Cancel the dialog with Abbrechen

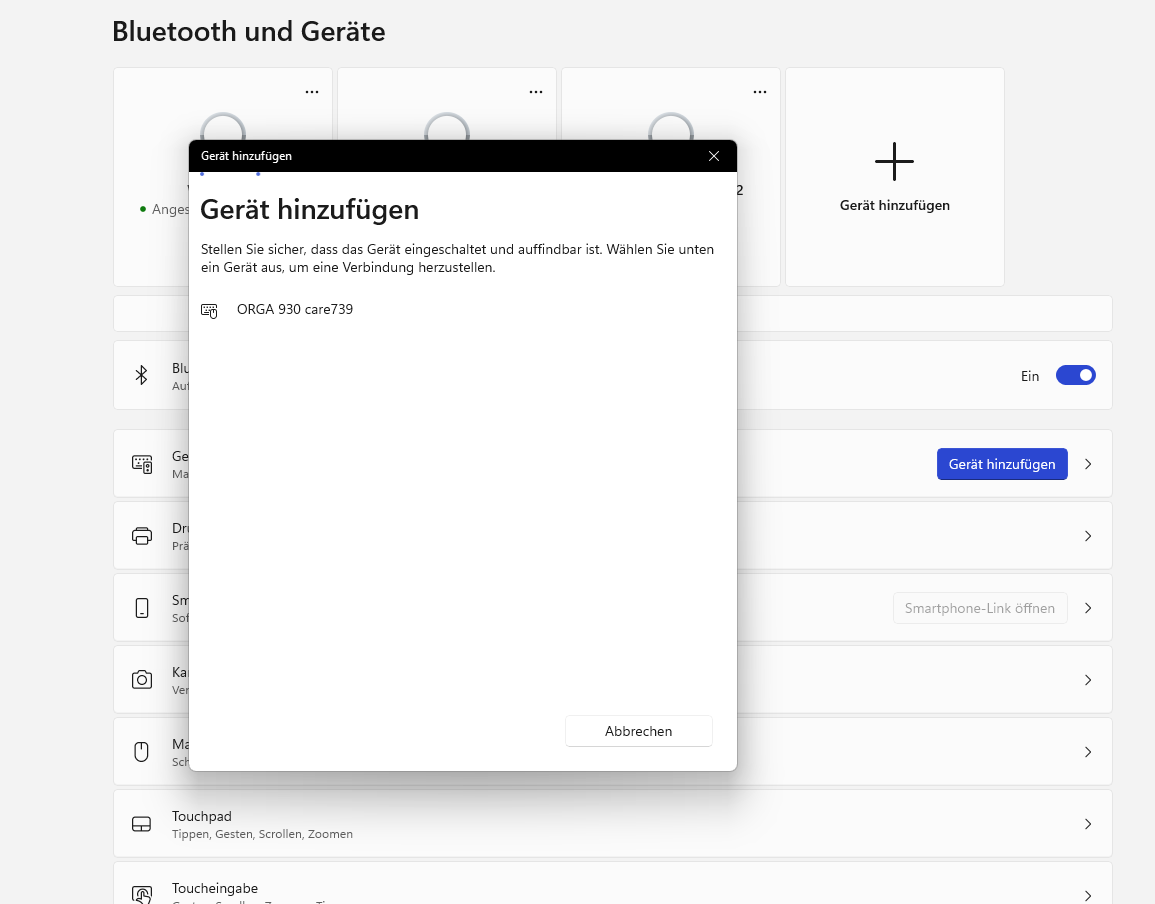[638, 731]
